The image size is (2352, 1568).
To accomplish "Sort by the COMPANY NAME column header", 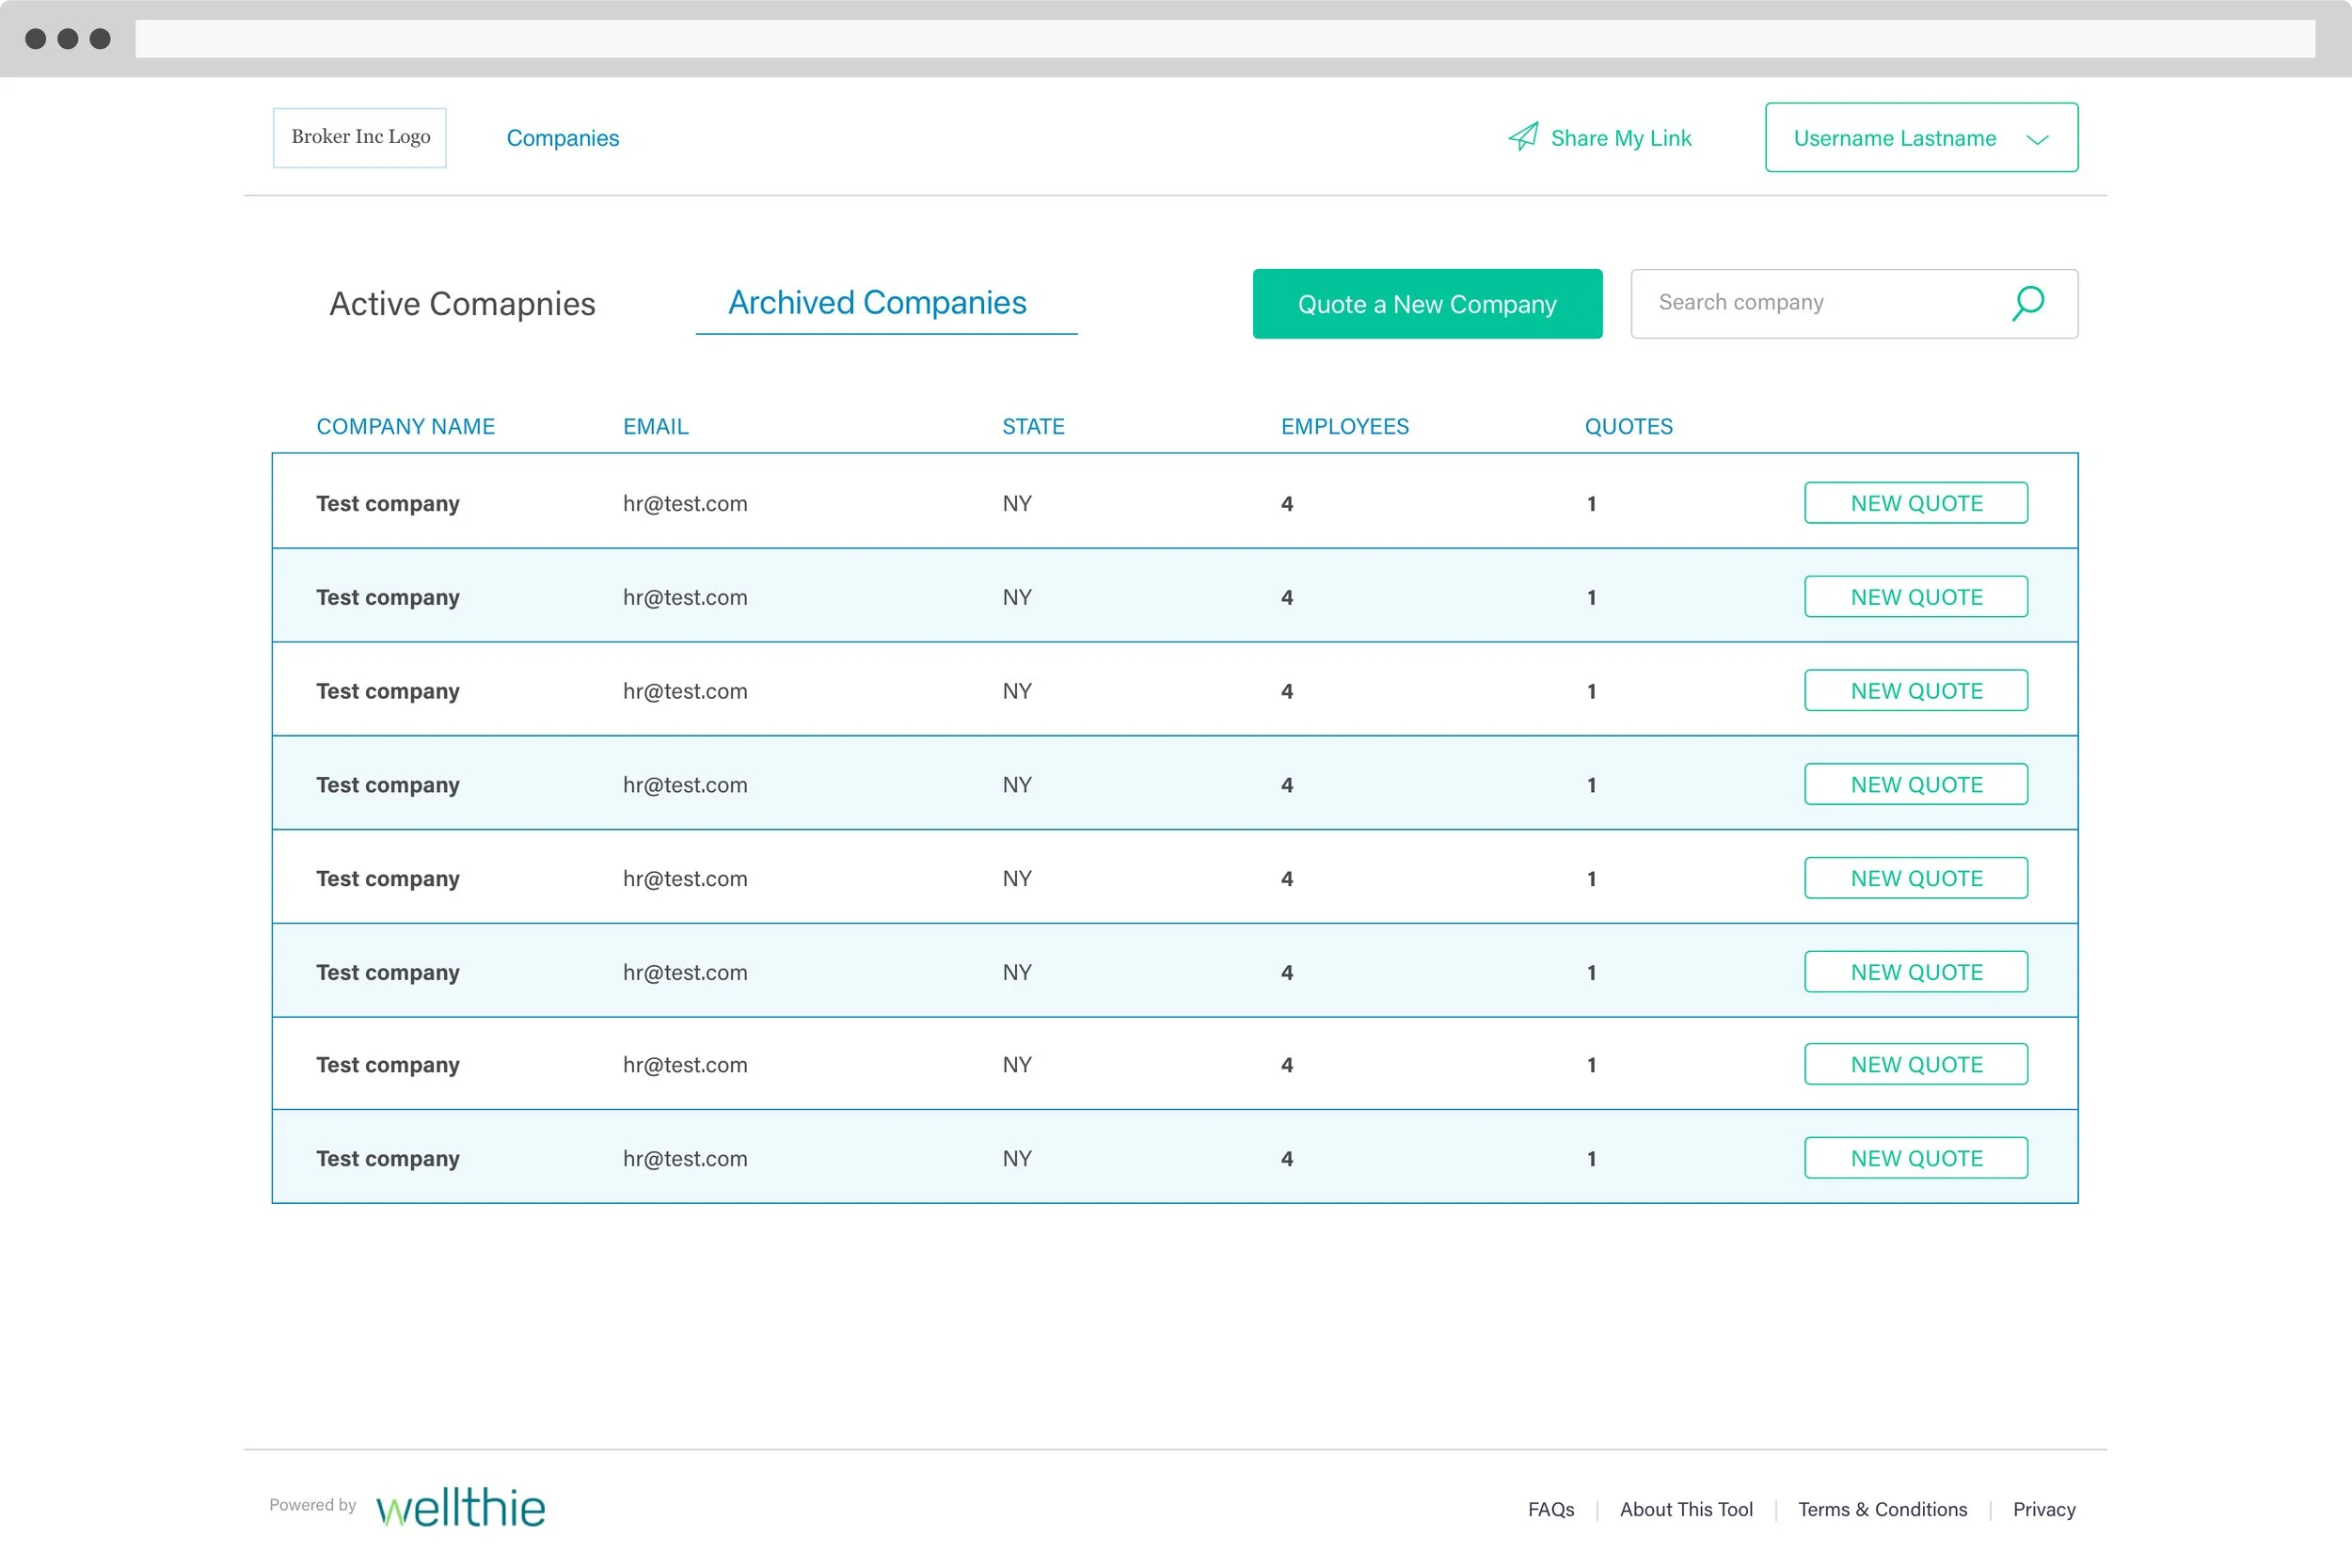I will coord(405,427).
